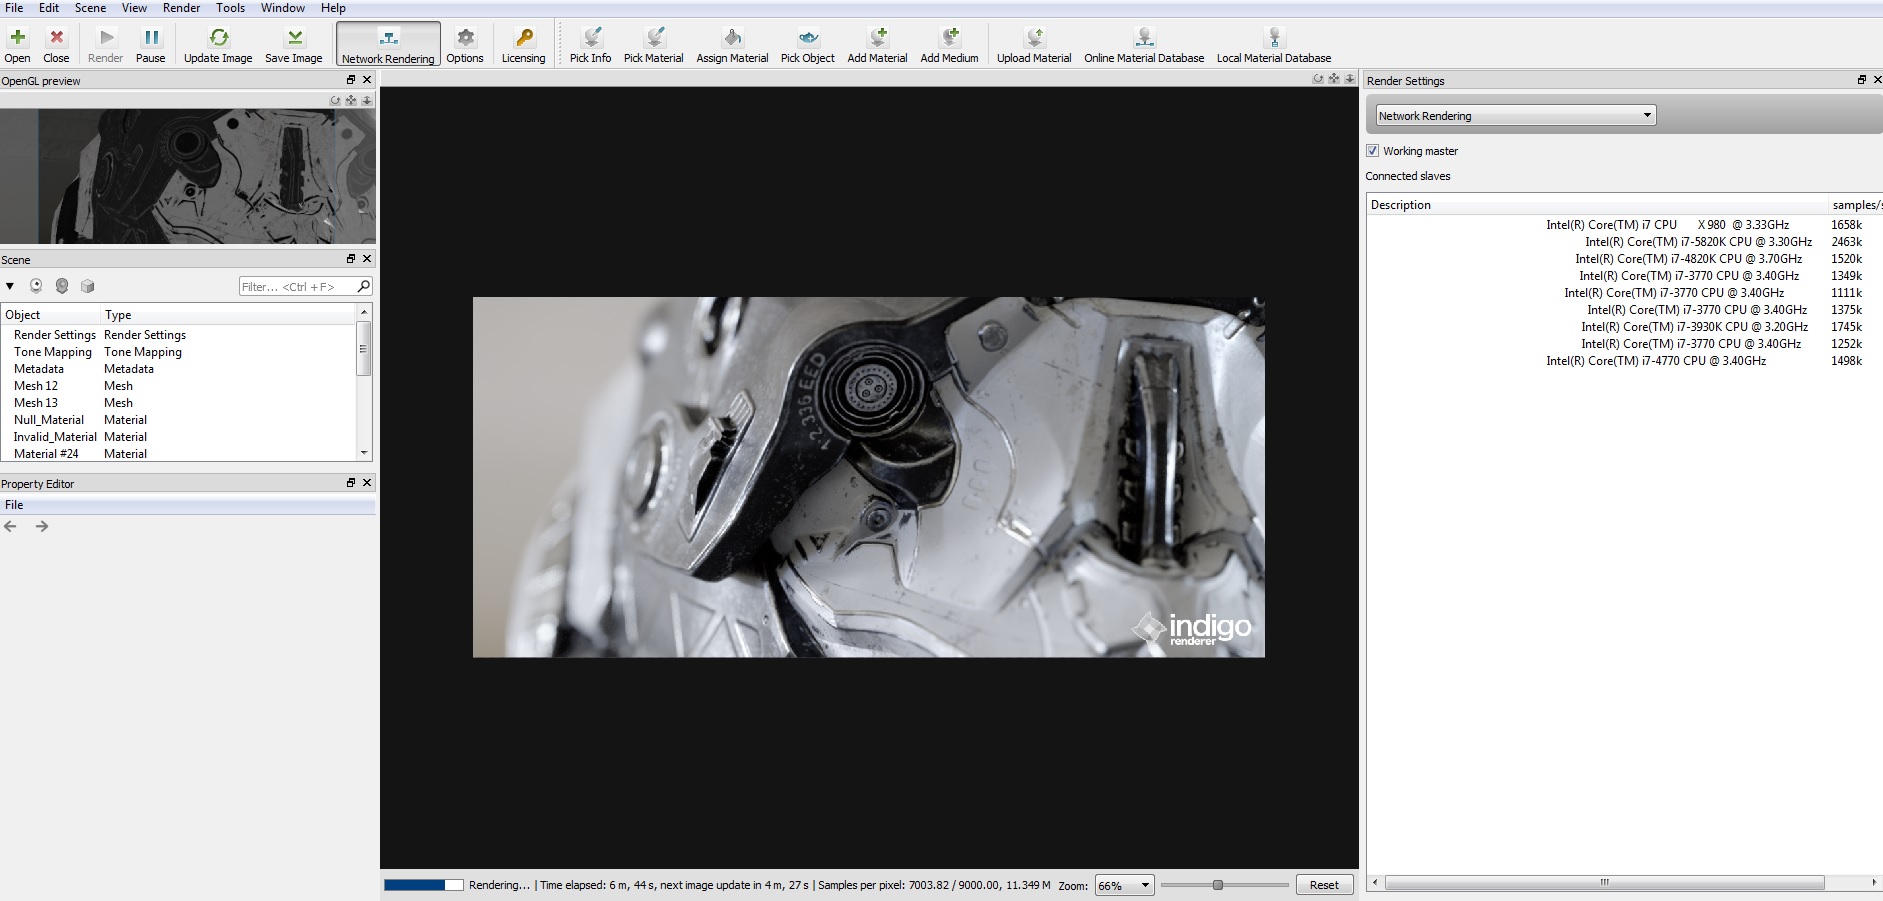This screenshot has height=901, width=1883.
Task: Open the Render menu
Action: [181, 8]
